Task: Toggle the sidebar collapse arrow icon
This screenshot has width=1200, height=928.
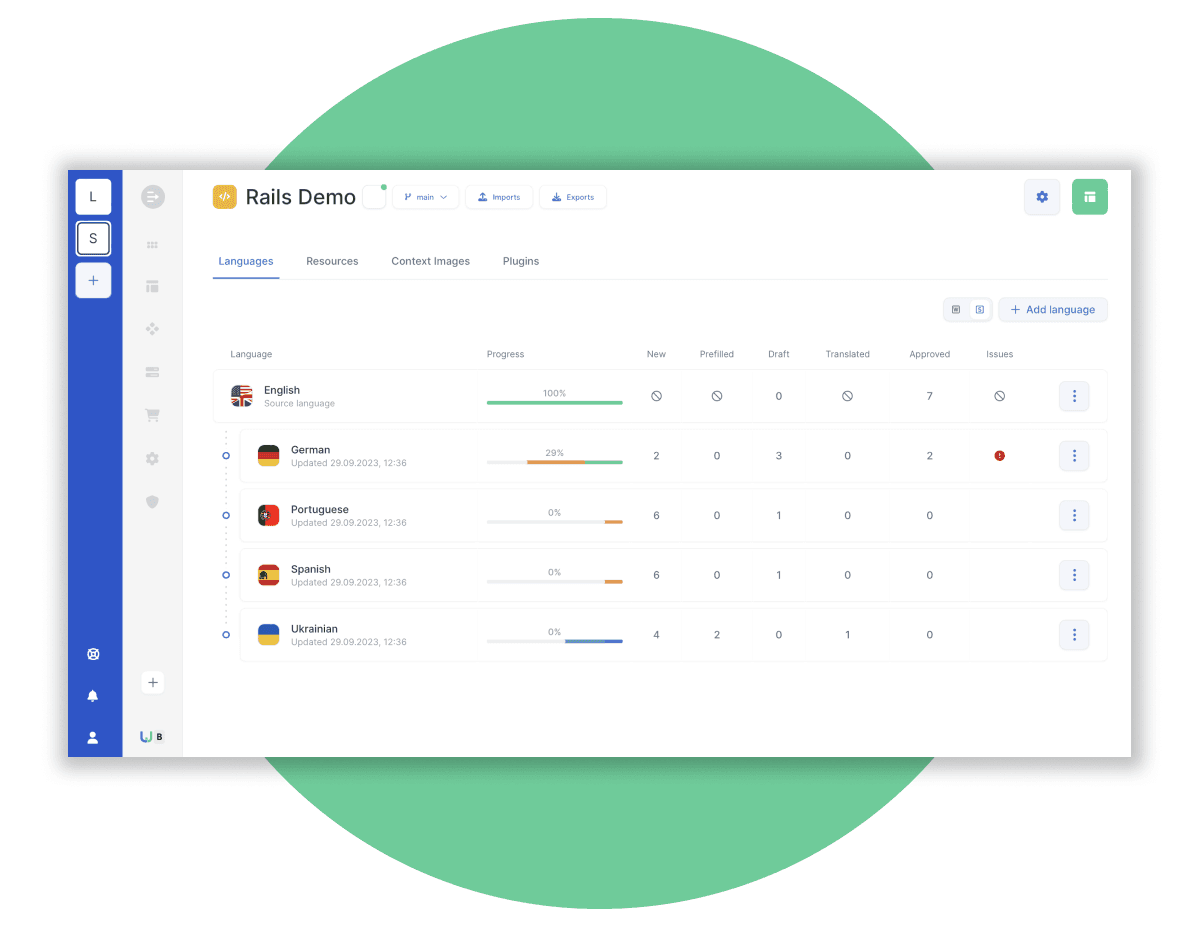Action: click(x=152, y=197)
